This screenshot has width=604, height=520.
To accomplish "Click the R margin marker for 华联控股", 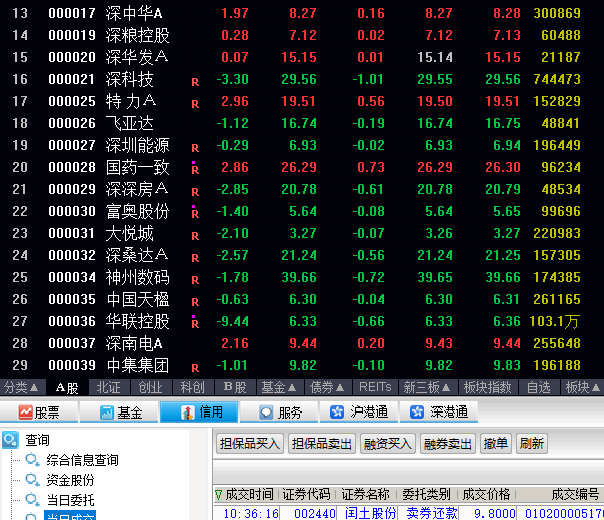I will [195, 323].
